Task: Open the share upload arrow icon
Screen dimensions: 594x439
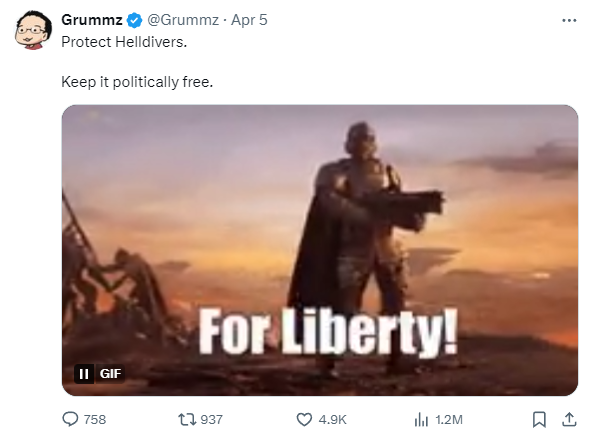Action: 569,419
